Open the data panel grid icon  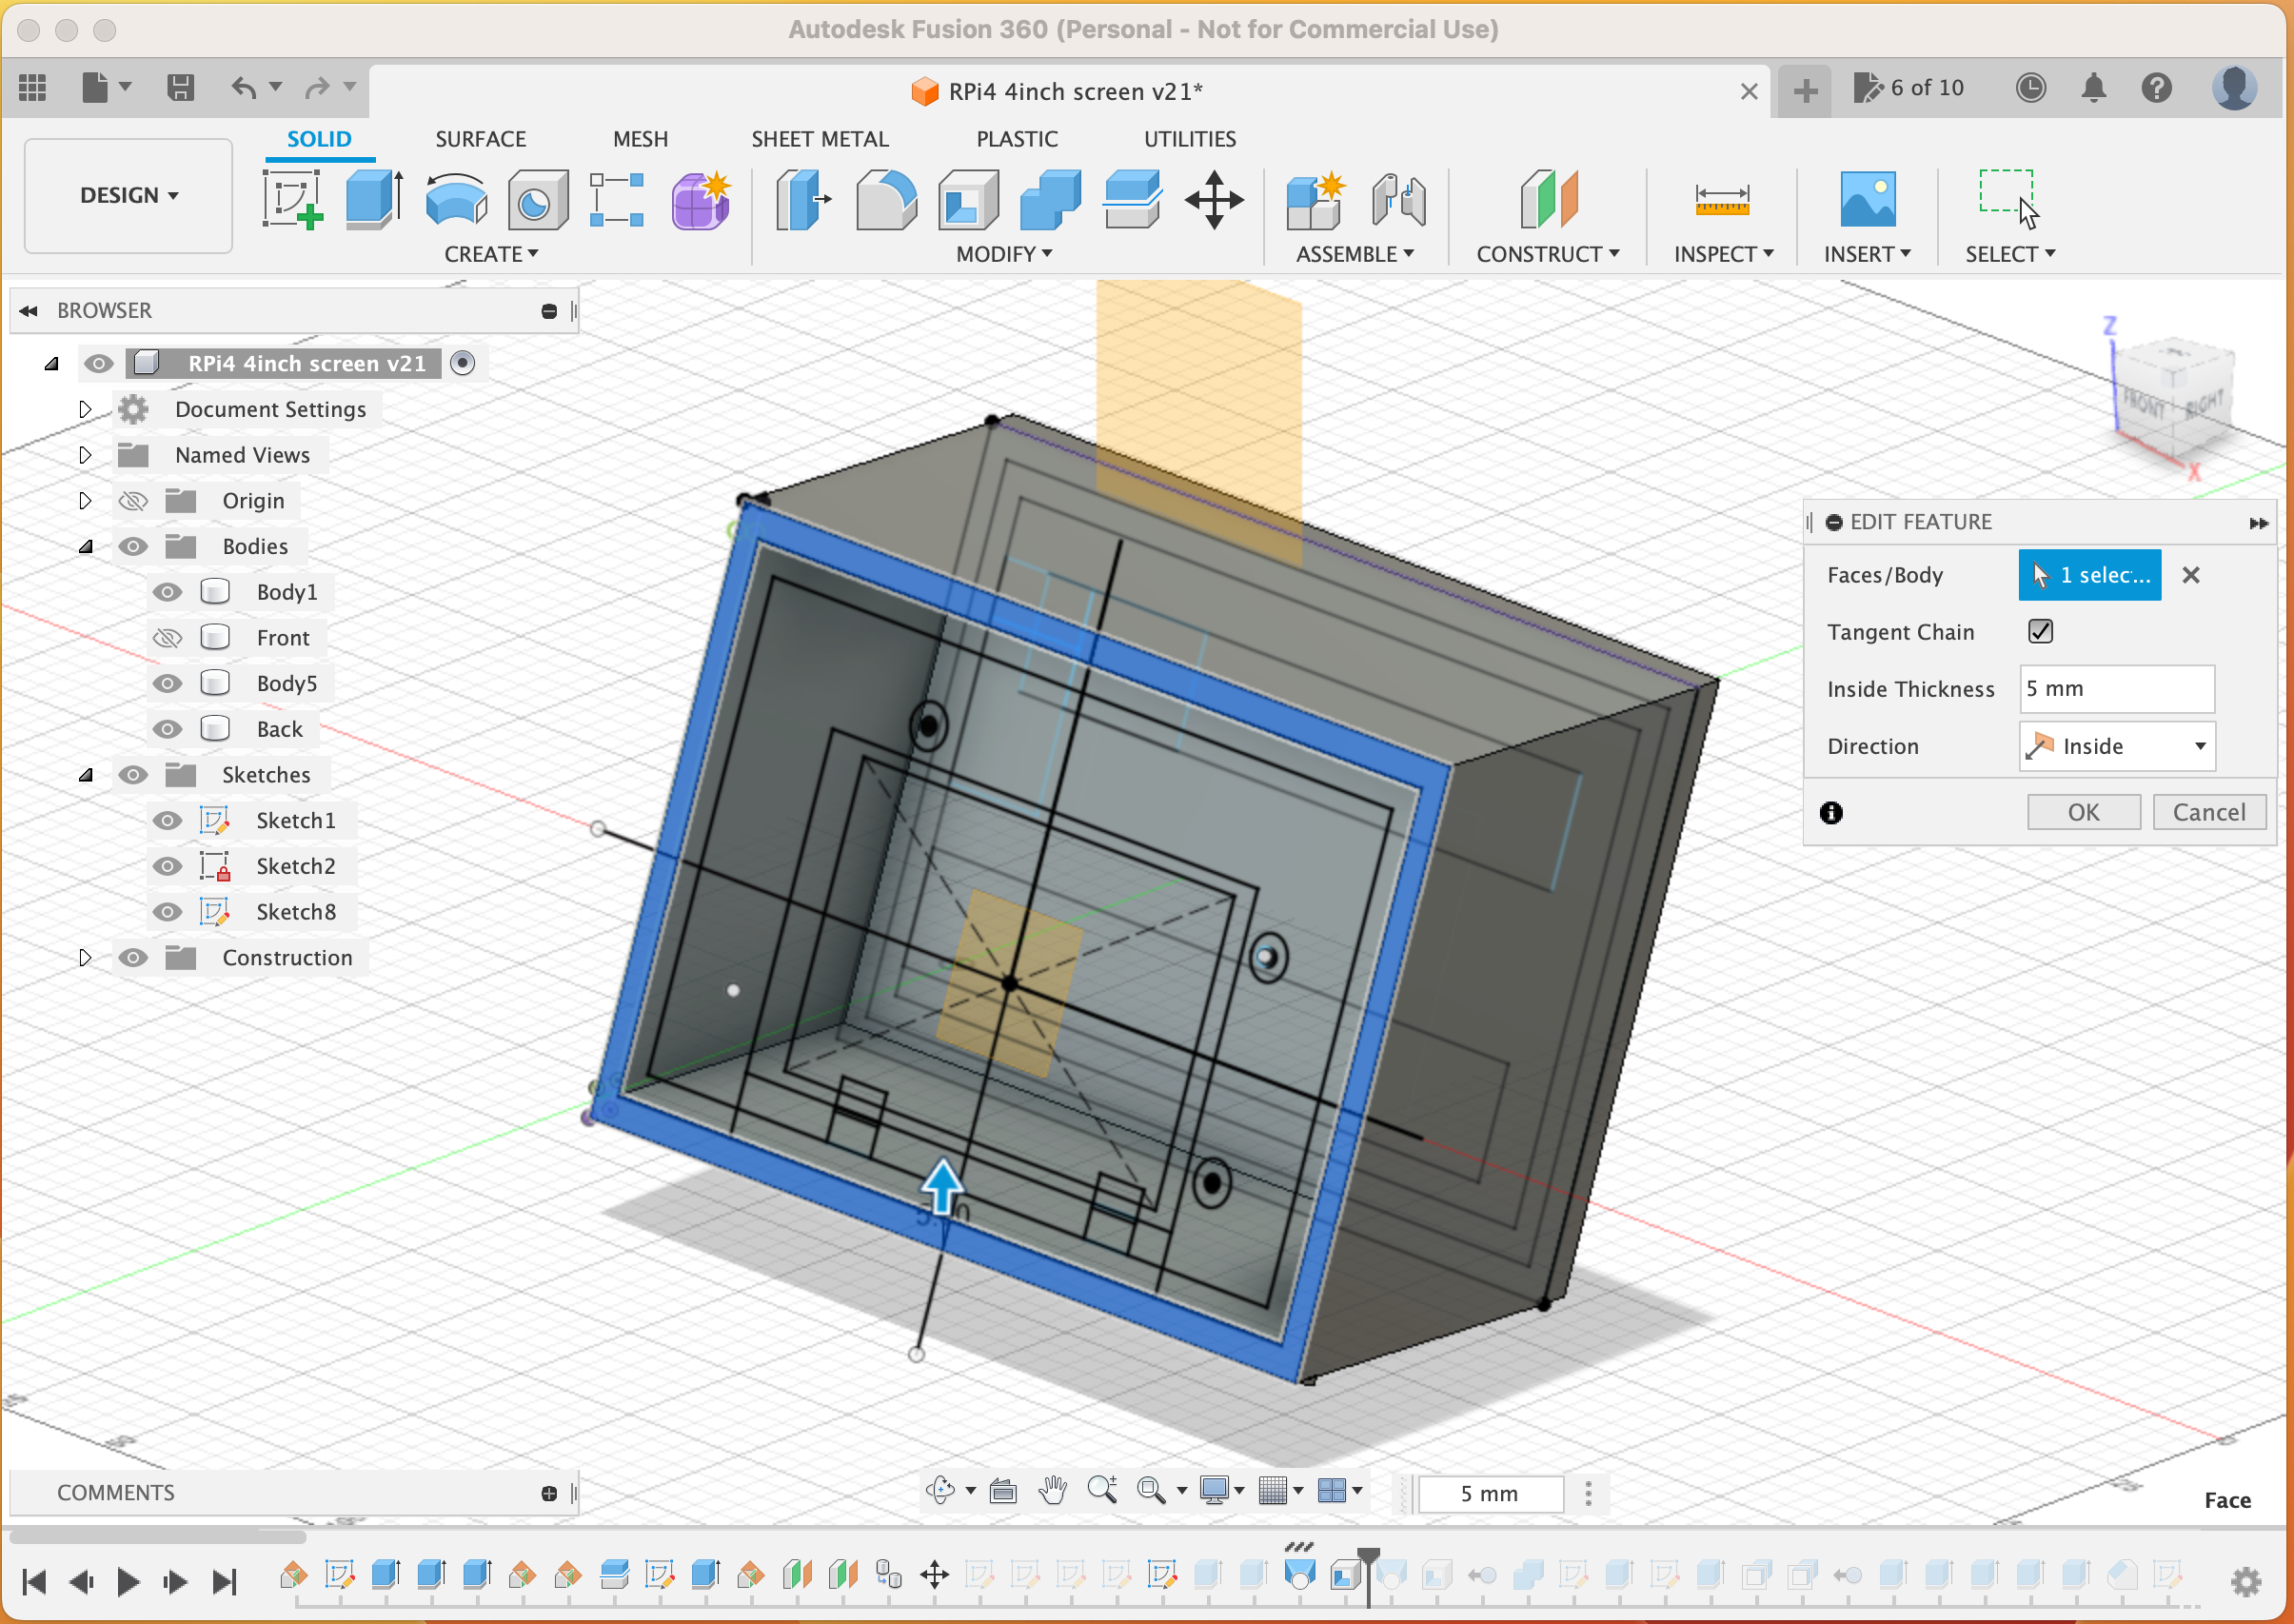pyautogui.click(x=32, y=88)
